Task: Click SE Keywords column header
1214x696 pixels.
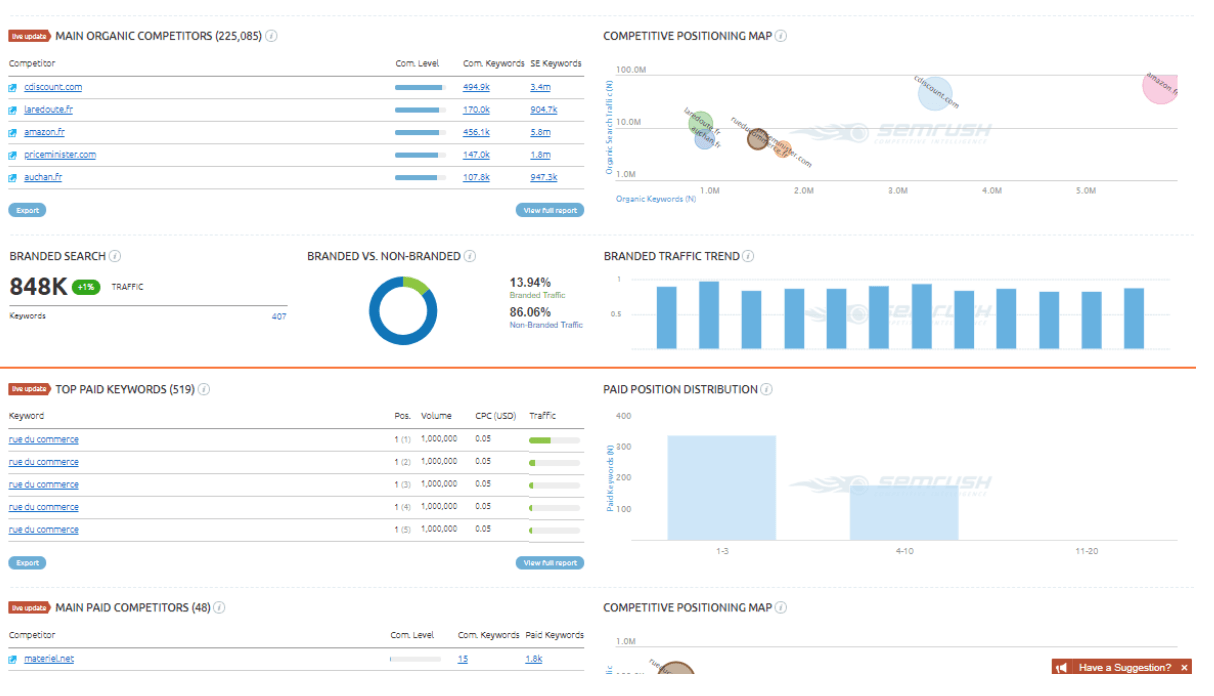Action: click(x=556, y=63)
